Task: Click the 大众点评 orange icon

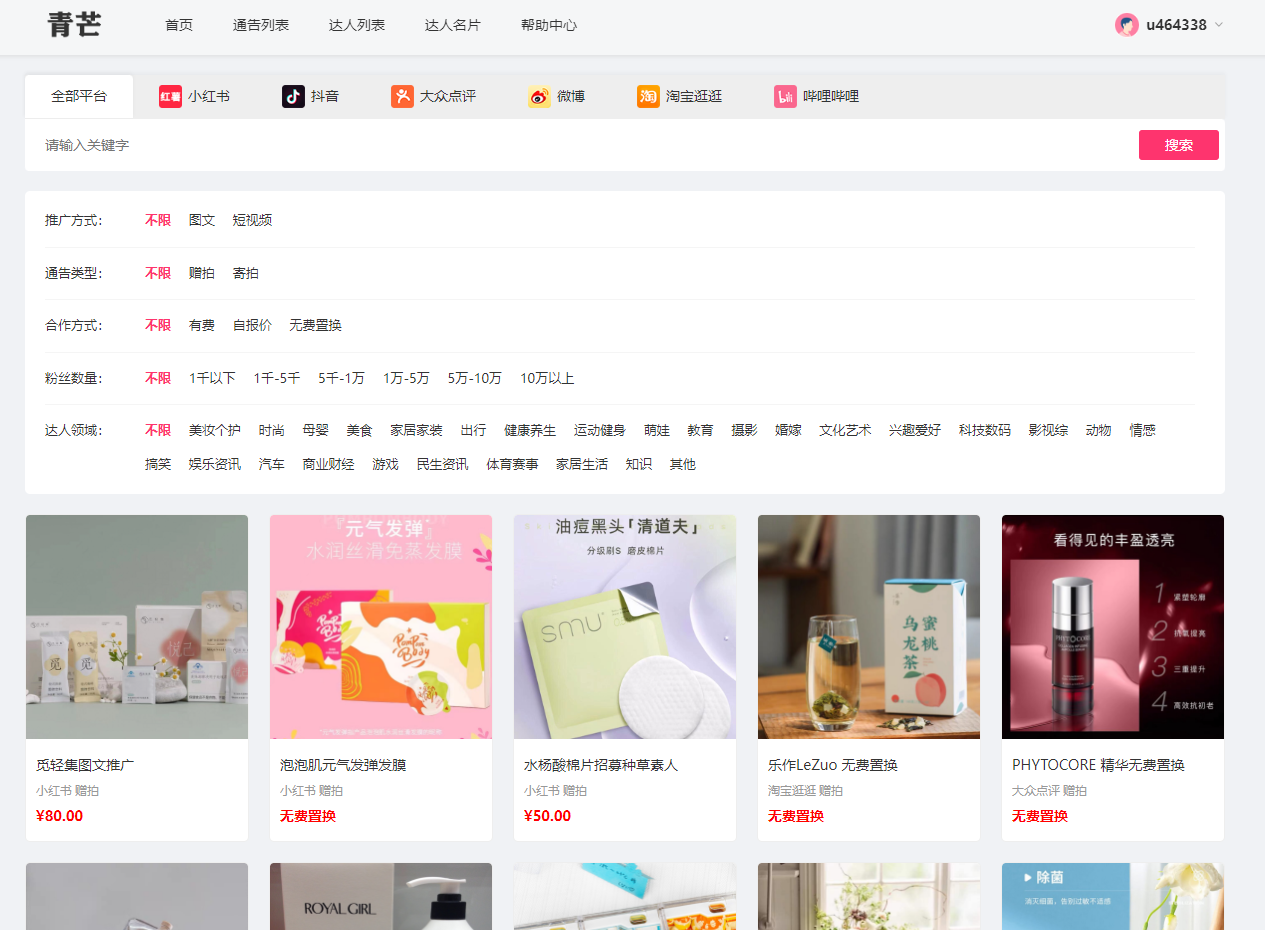Action: point(402,96)
